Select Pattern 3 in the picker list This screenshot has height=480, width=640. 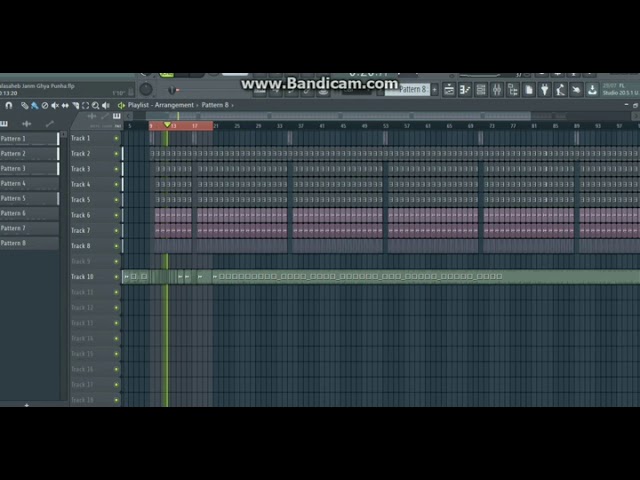(x=29, y=169)
